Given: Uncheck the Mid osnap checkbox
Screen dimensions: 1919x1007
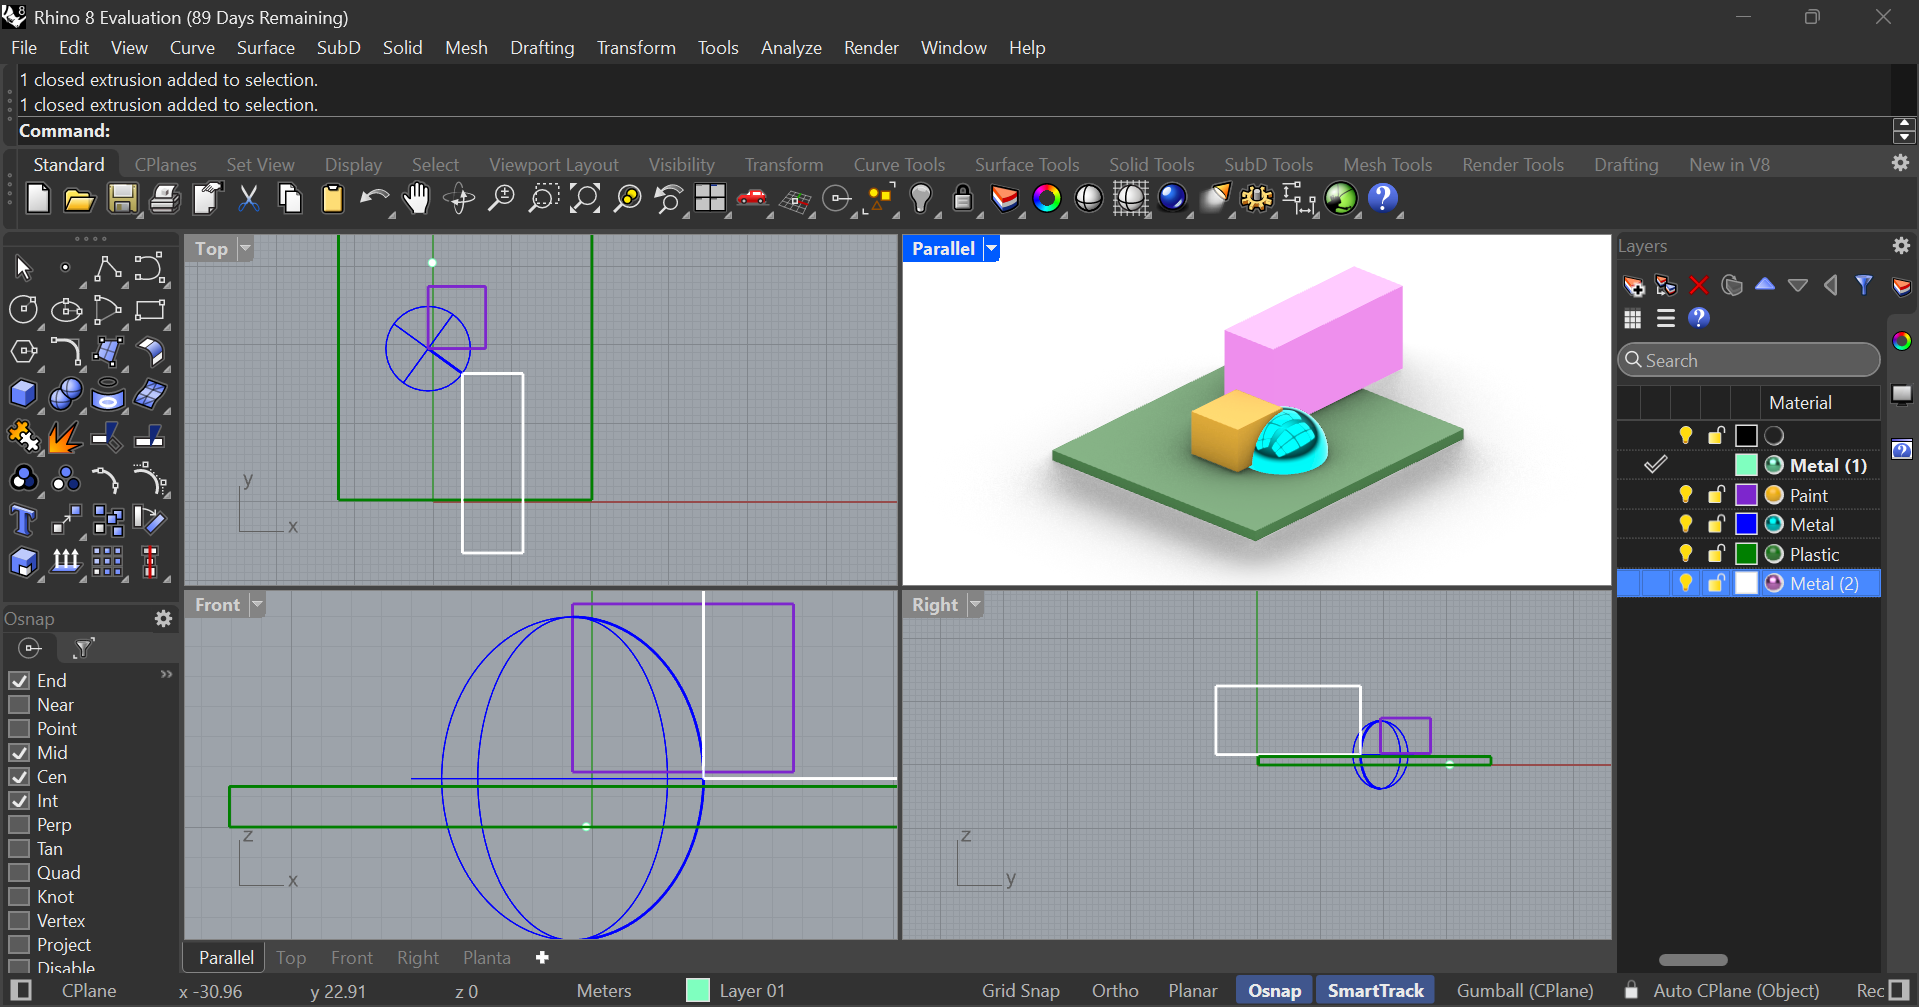Looking at the screenshot, I should coord(19,753).
